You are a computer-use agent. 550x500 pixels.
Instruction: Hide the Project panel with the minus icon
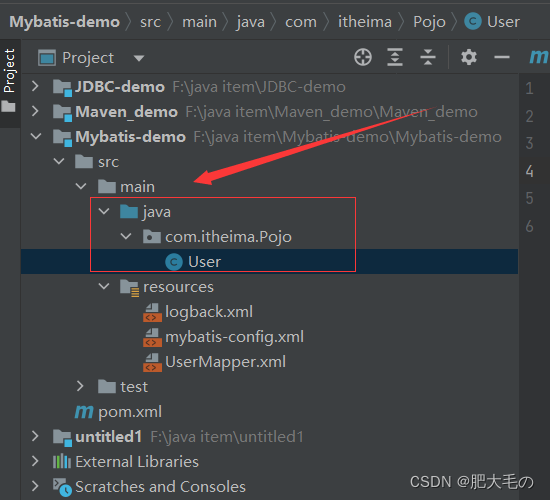coord(502,57)
